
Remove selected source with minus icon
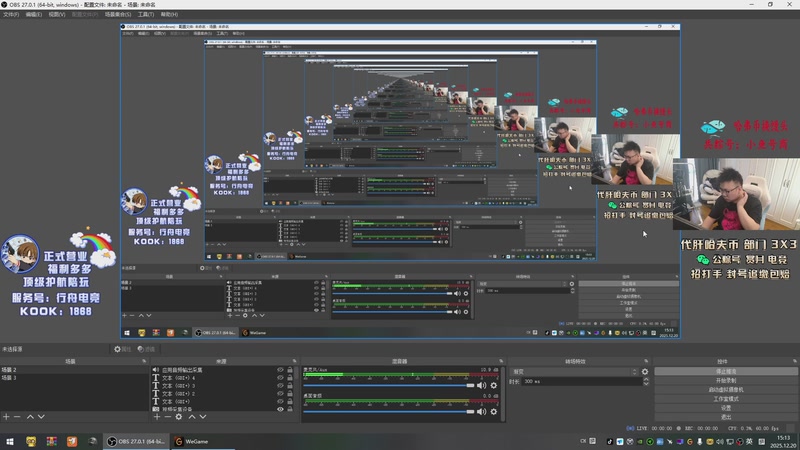[167, 417]
